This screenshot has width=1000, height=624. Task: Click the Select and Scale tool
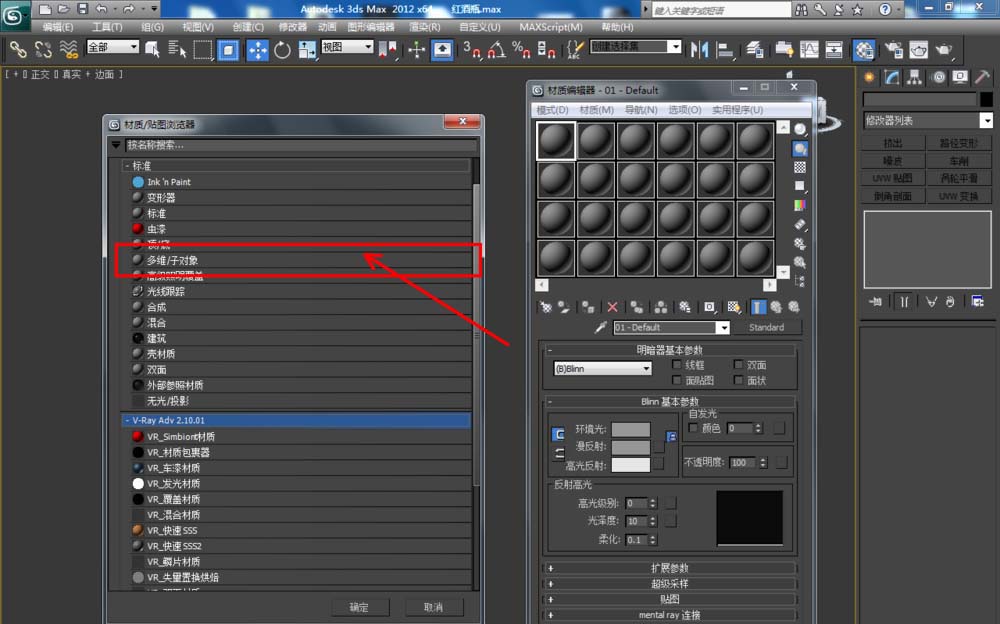pos(307,50)
